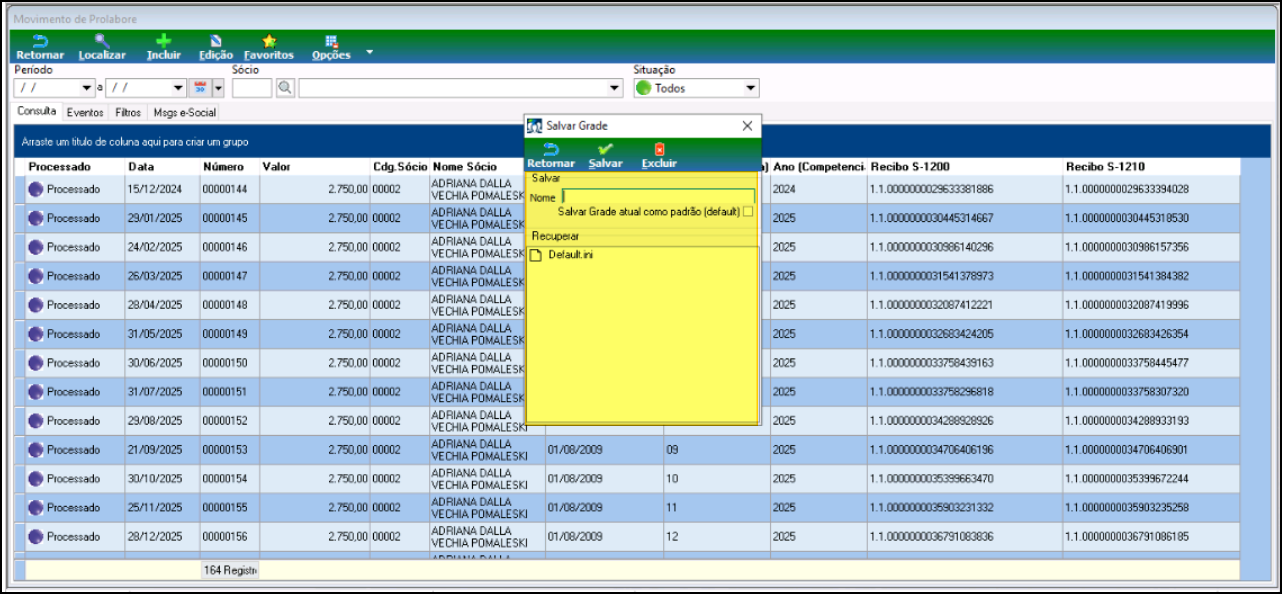This screenshot has width=1282, height=594.
Task: Click the purple status icon in row 00000144
Action: 35,189
